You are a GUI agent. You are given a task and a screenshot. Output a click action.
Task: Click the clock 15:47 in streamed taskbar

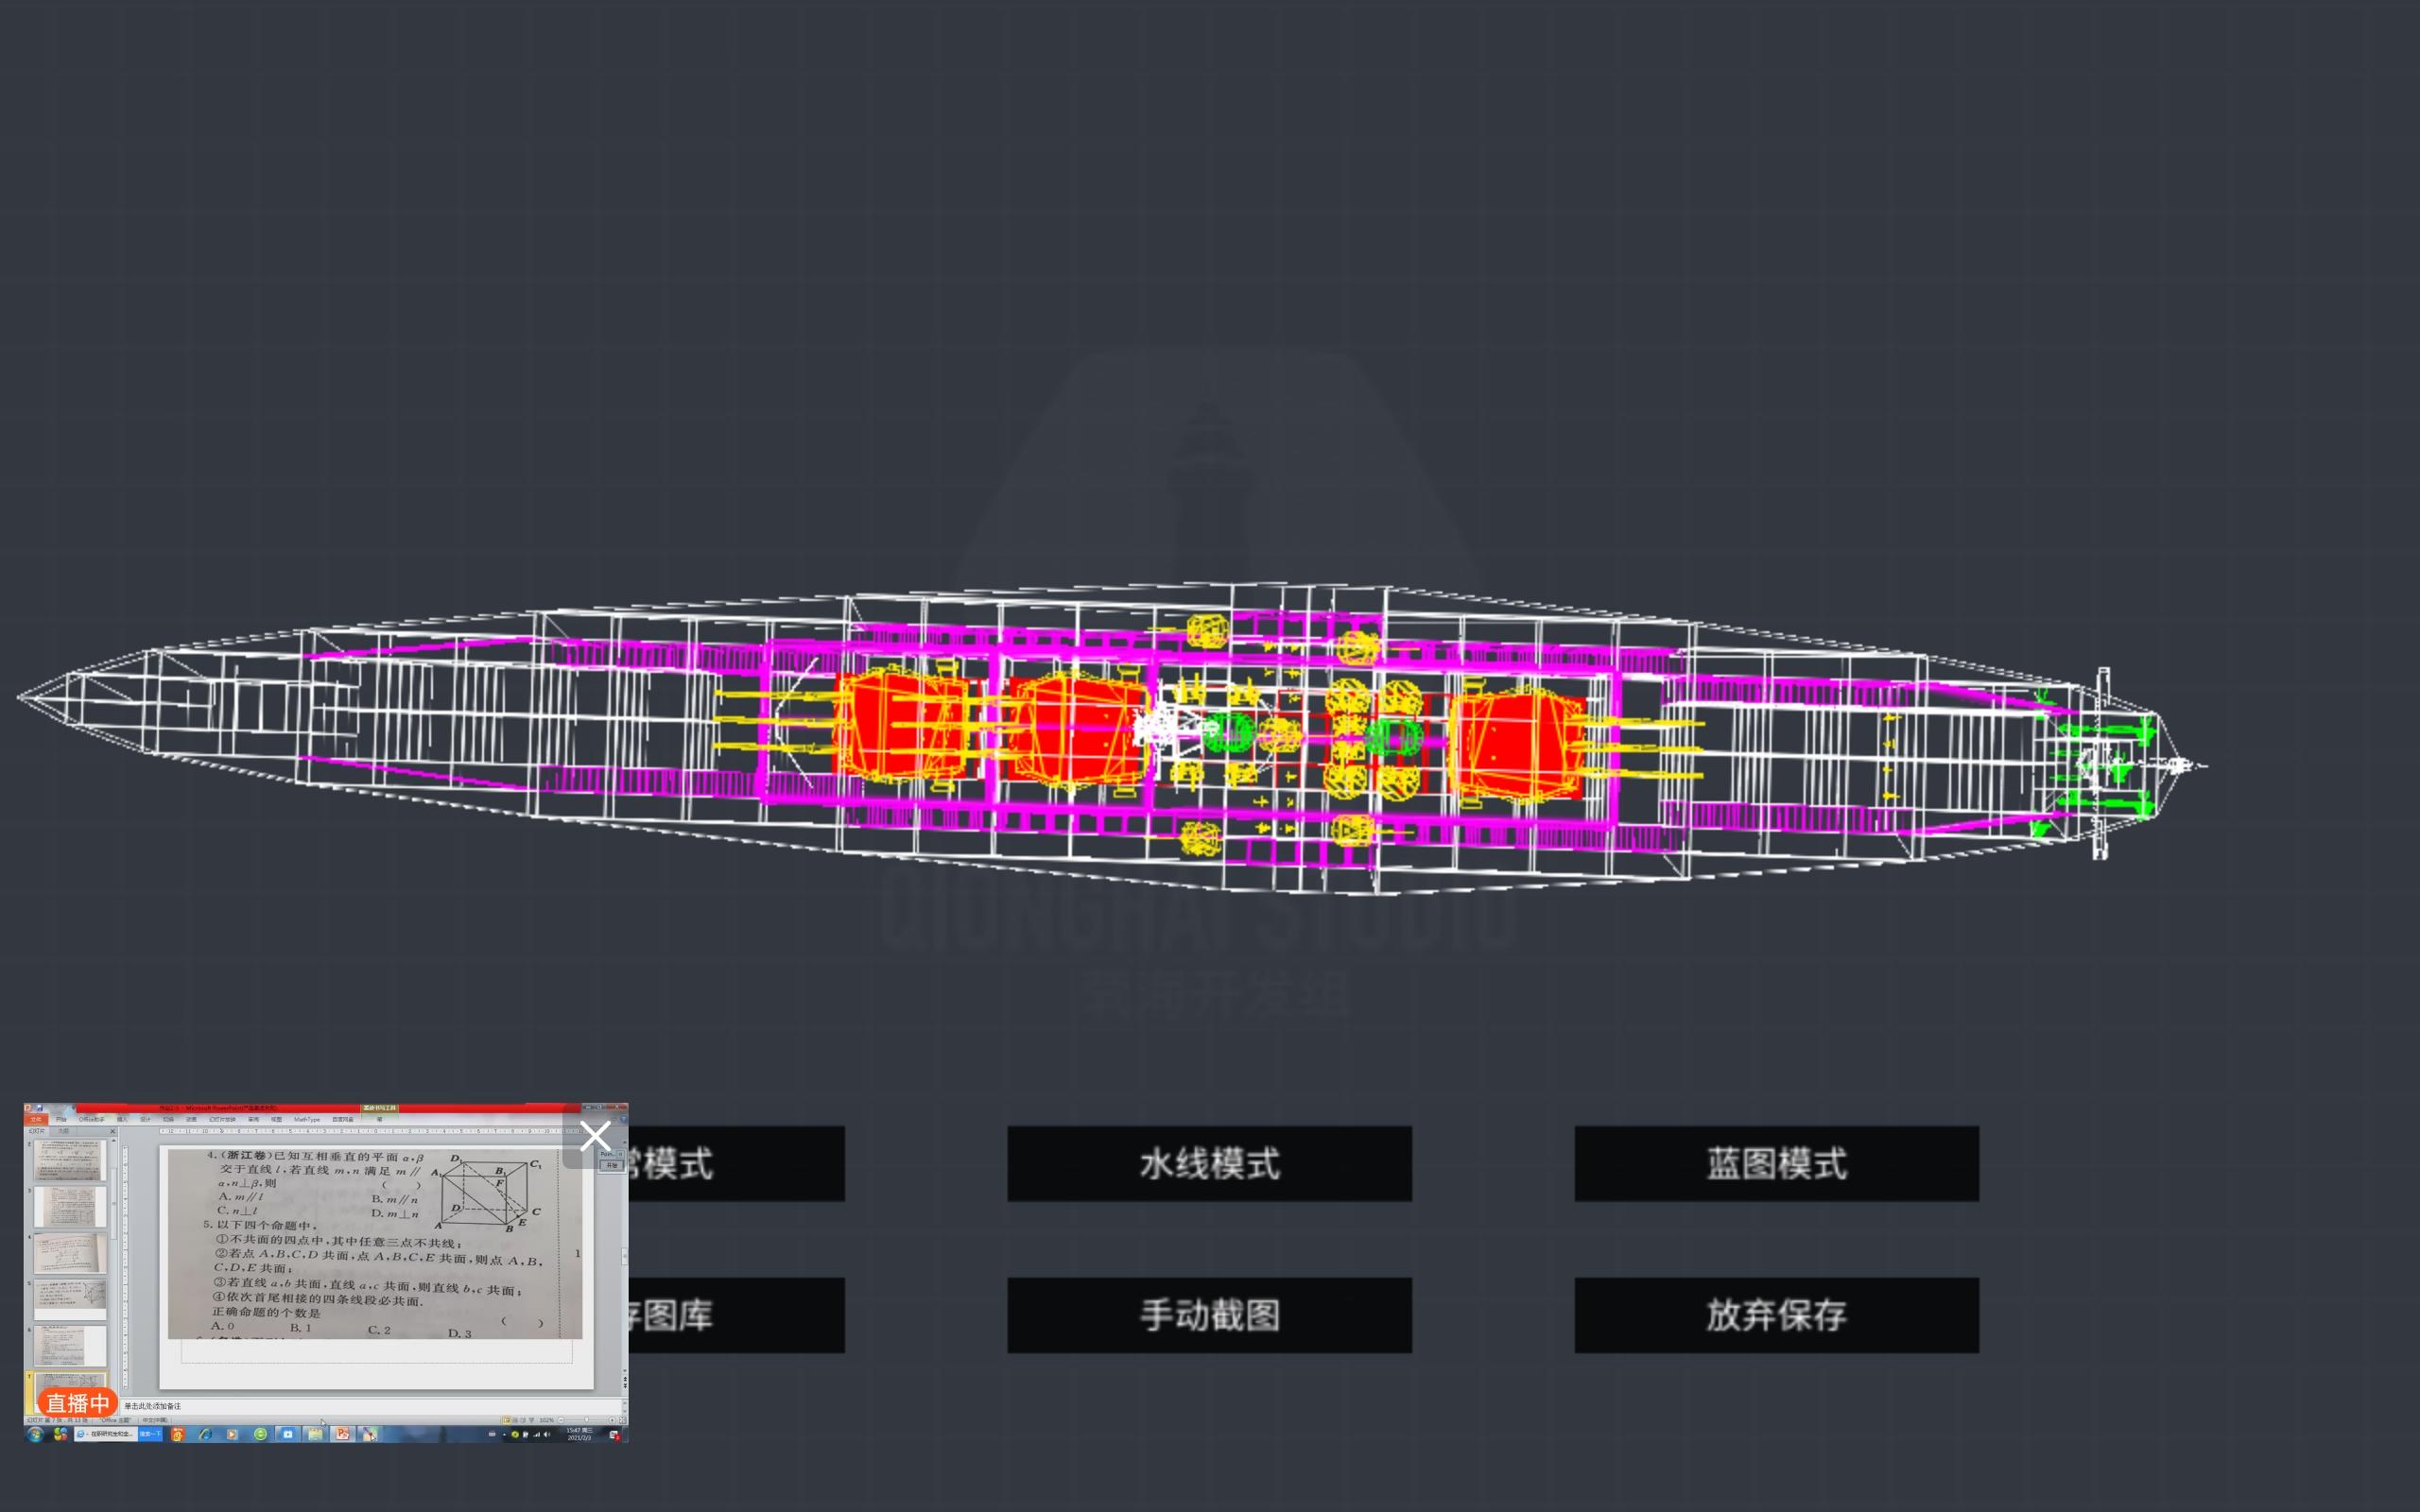579,1434
